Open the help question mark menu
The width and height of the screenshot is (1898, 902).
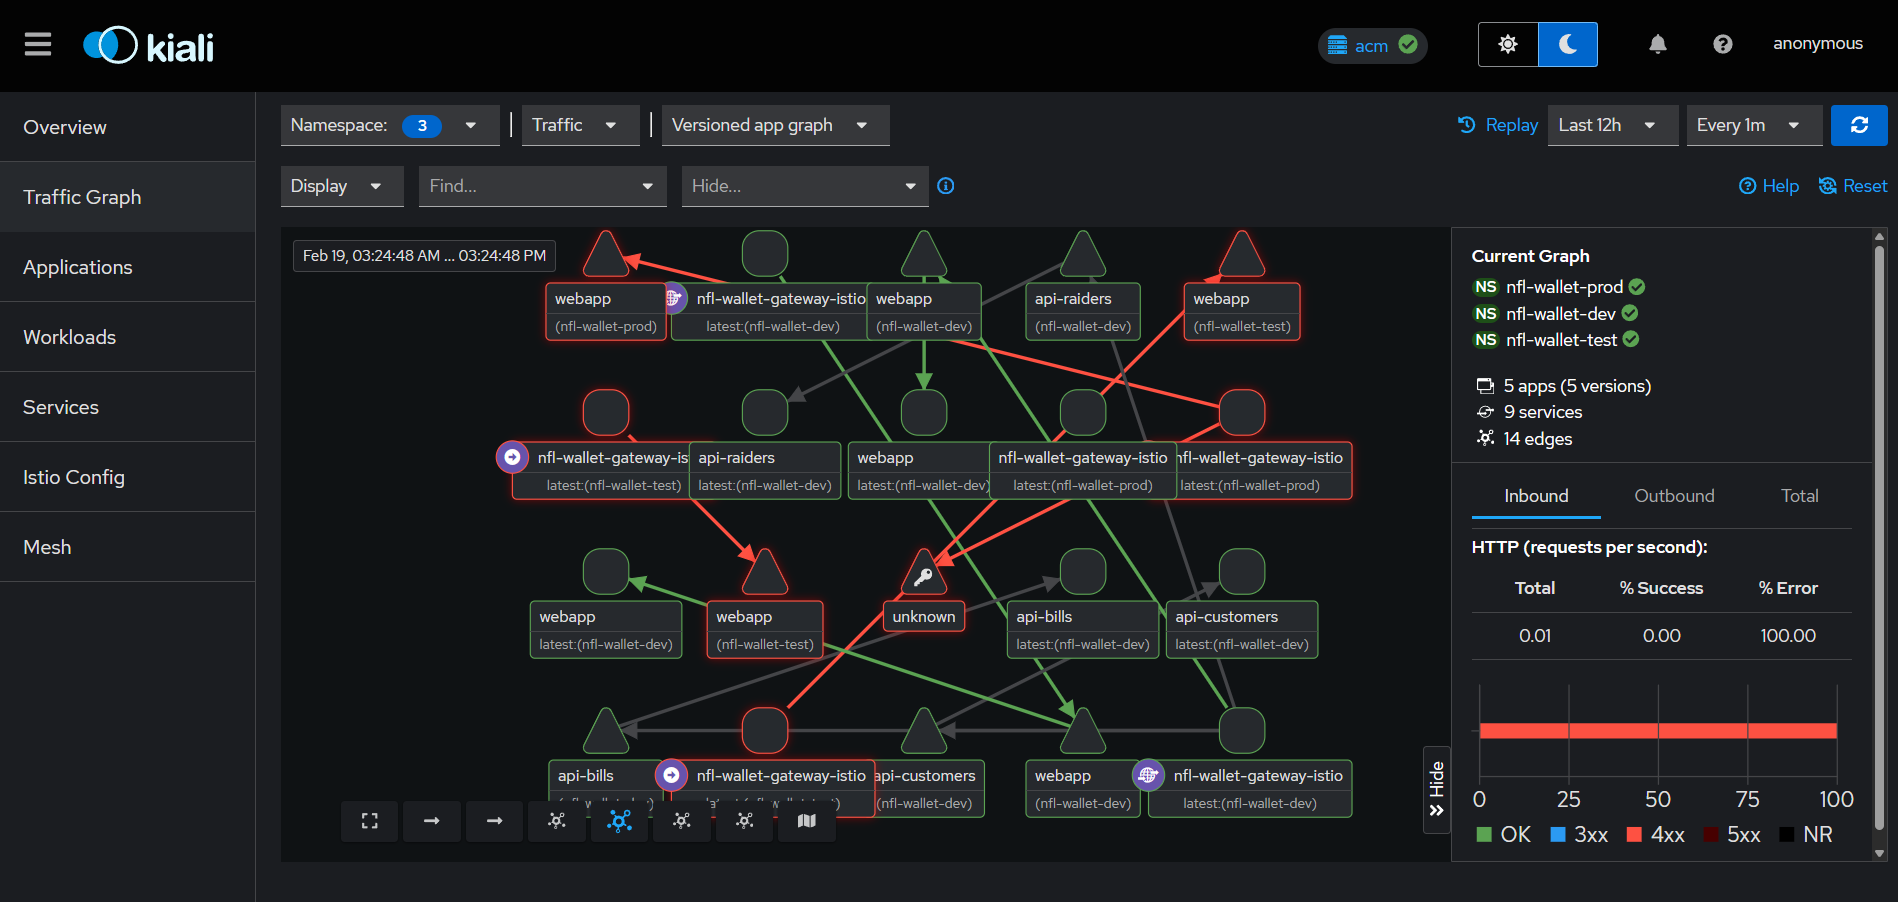click(1722, 44)
